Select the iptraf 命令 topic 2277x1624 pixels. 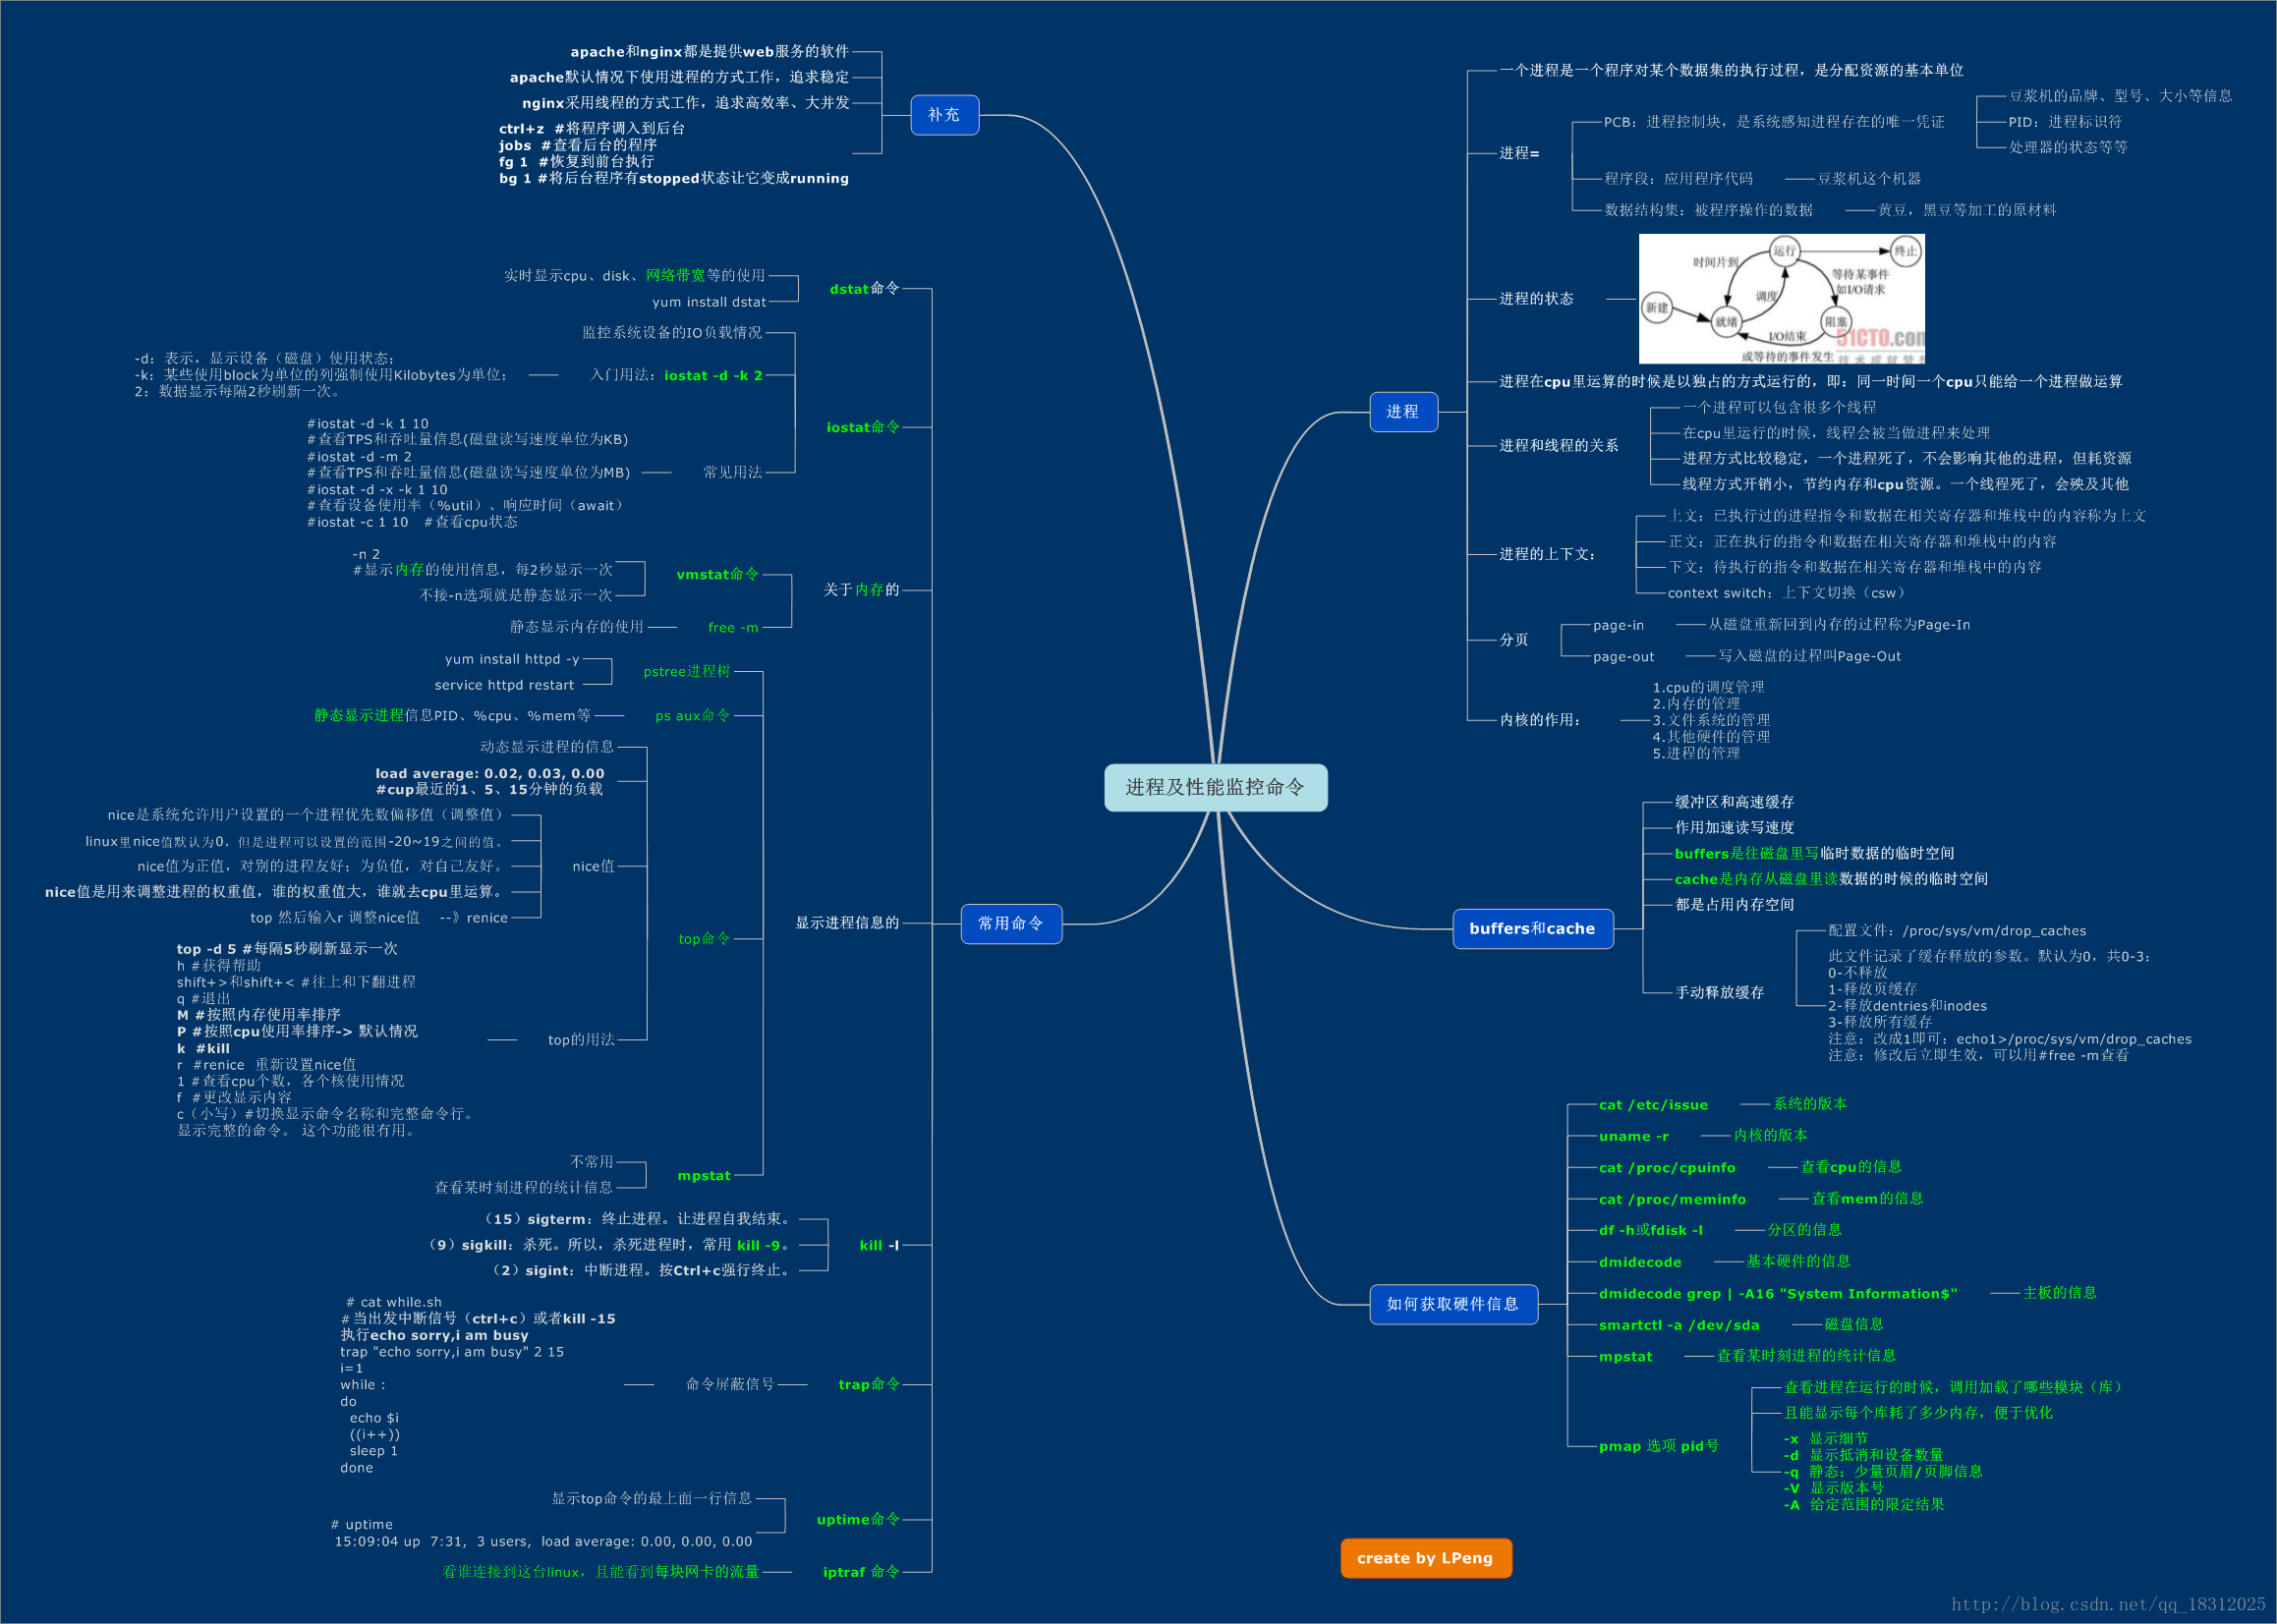coord(861,1572)
